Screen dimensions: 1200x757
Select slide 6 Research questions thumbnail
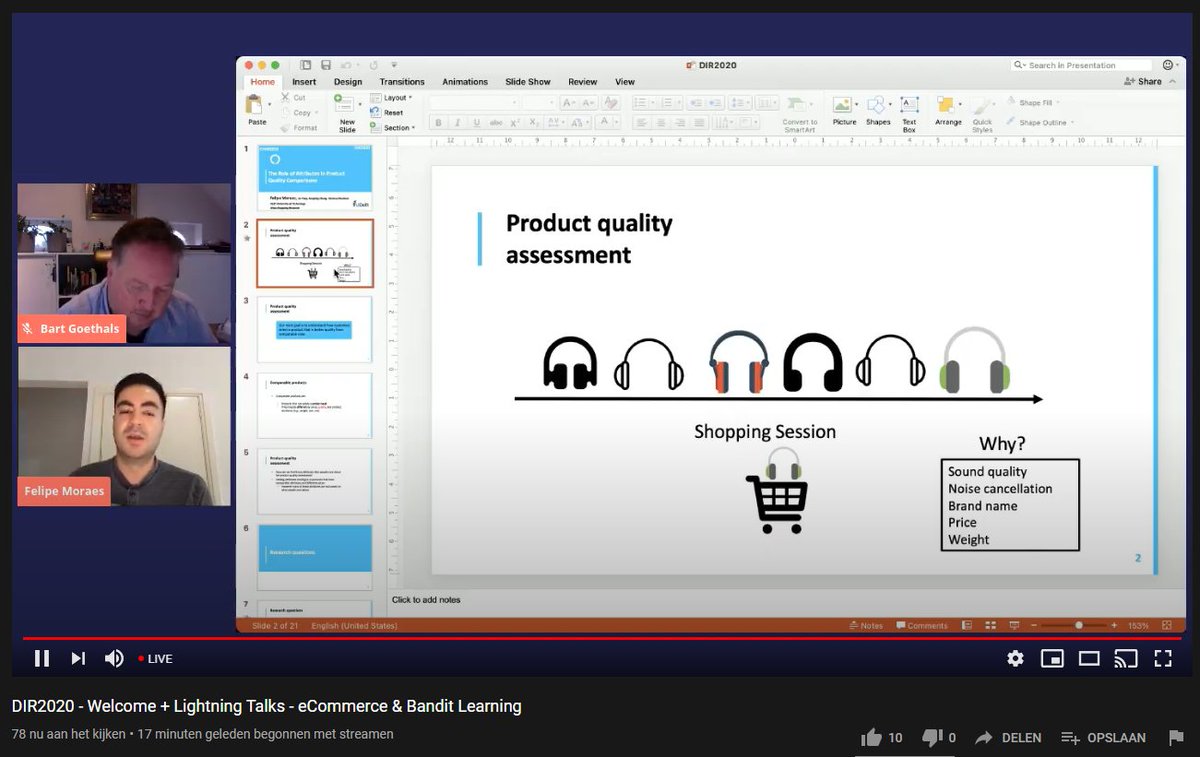tap(315, 558)
